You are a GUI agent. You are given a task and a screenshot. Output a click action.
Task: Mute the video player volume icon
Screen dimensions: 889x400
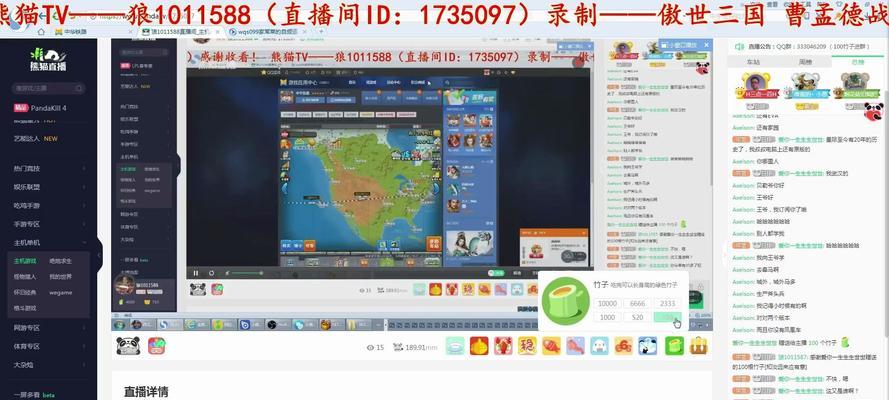227,273
